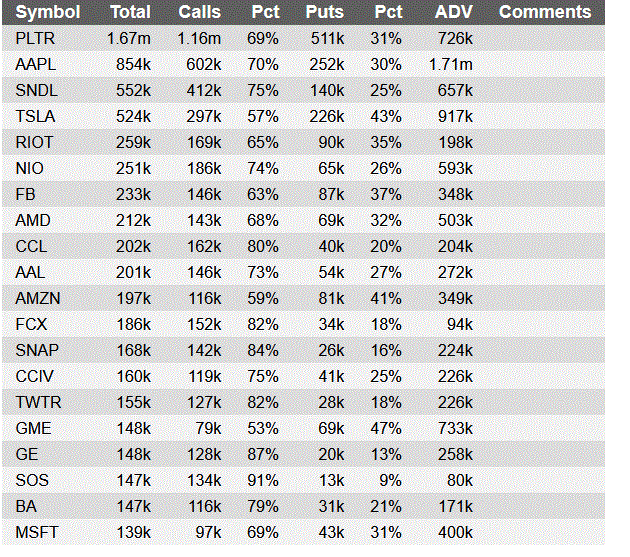630x557 pixels.
Task: Open the PLTR symbol row
Action: [x=35, y=38]
